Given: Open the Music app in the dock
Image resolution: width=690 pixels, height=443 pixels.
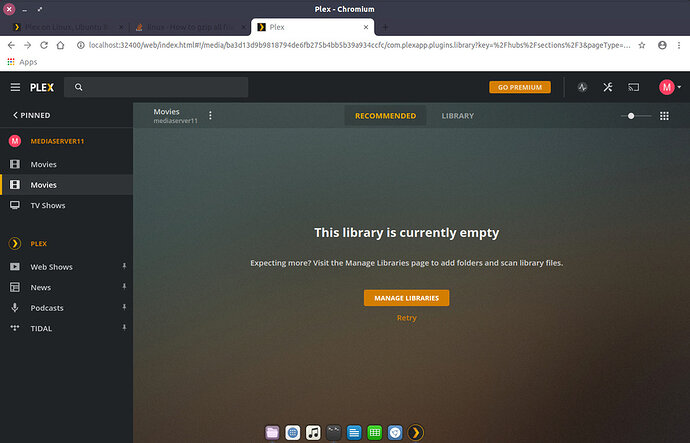Looking at the screenshot, I should click(x=313, y=432).
